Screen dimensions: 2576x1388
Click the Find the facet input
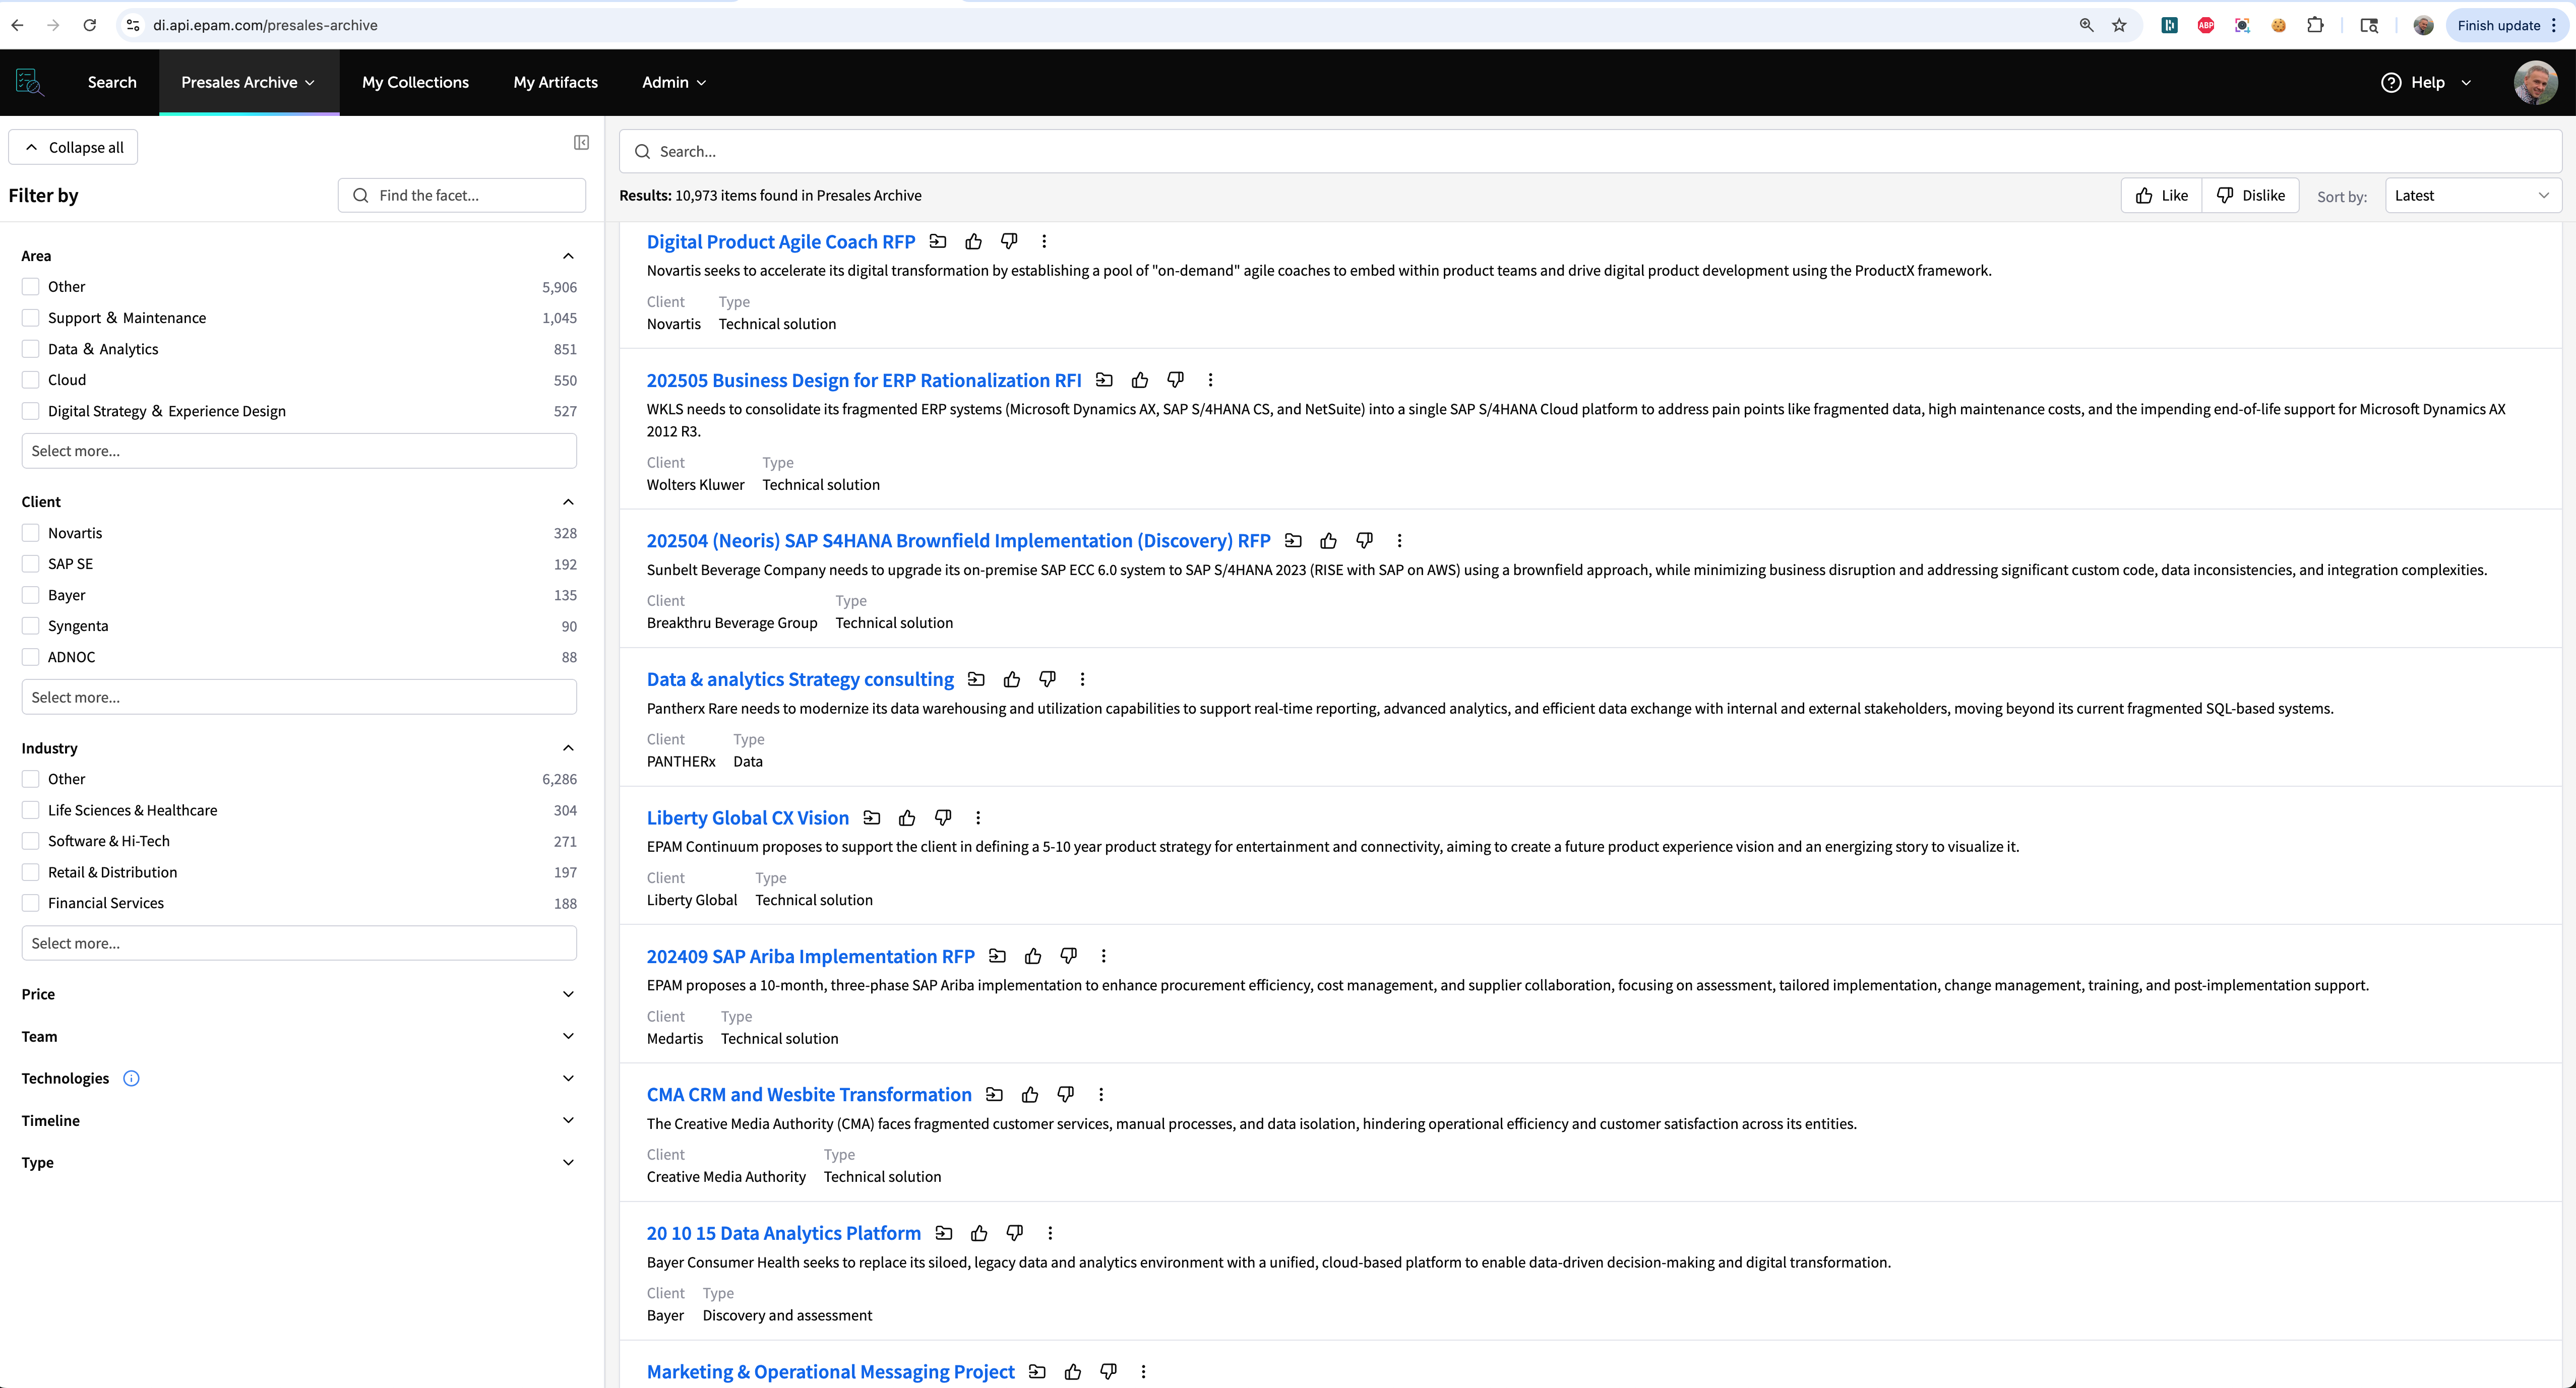[462, 195]
